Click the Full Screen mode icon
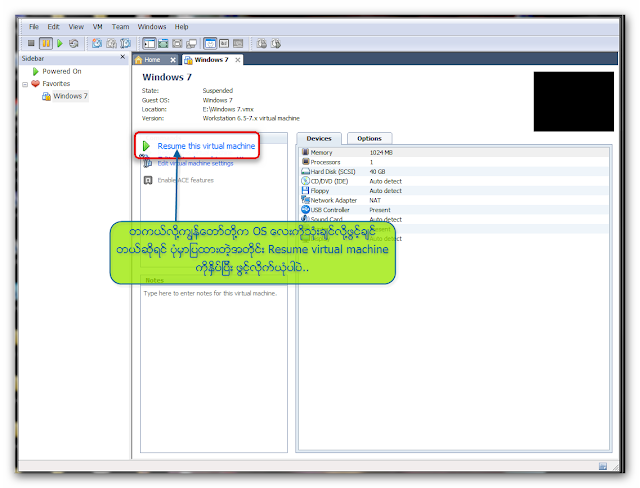Image resolution: width=640 pixels, height=488 pixels. (x=177, y=43)
